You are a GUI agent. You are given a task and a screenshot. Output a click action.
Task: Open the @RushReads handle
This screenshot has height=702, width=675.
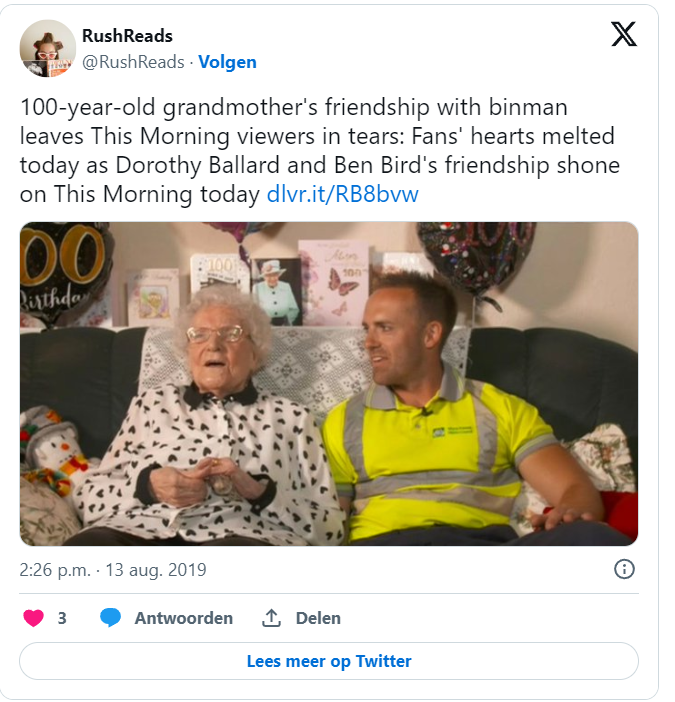pos(133,62)
